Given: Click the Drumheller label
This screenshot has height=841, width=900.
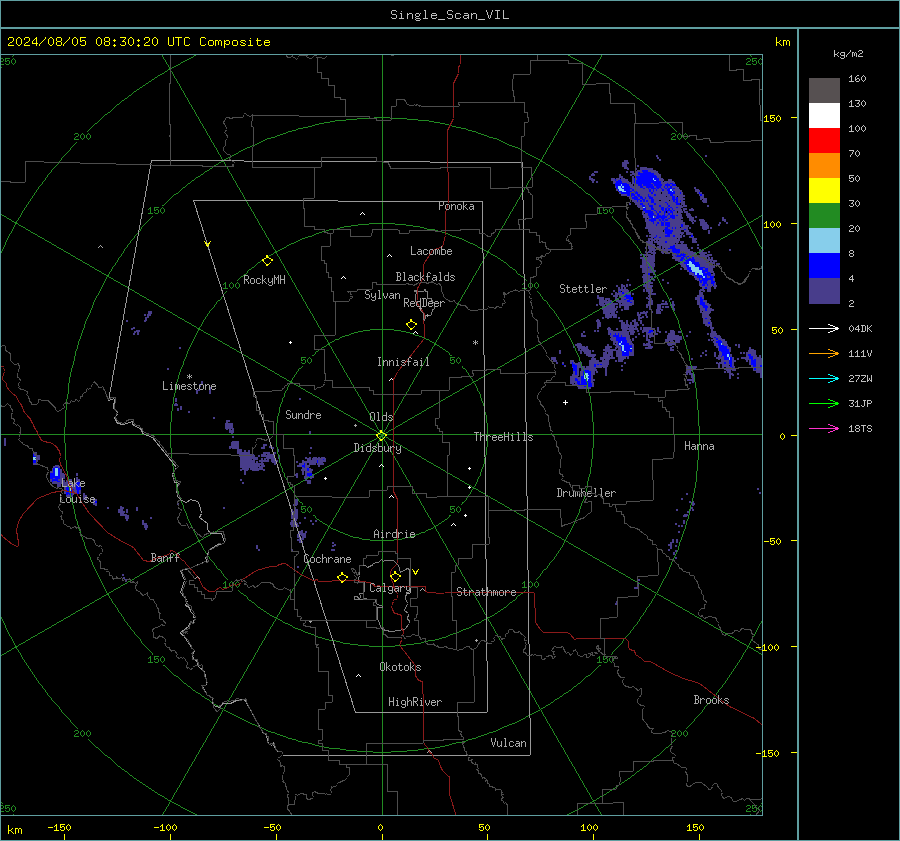Looking at the screenshot, I should 586,493.
